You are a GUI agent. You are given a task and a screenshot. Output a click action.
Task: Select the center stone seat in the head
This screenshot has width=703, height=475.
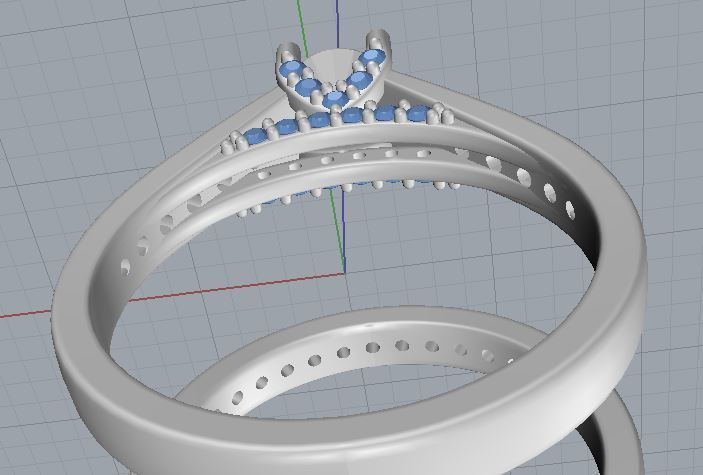pos(334,66)
